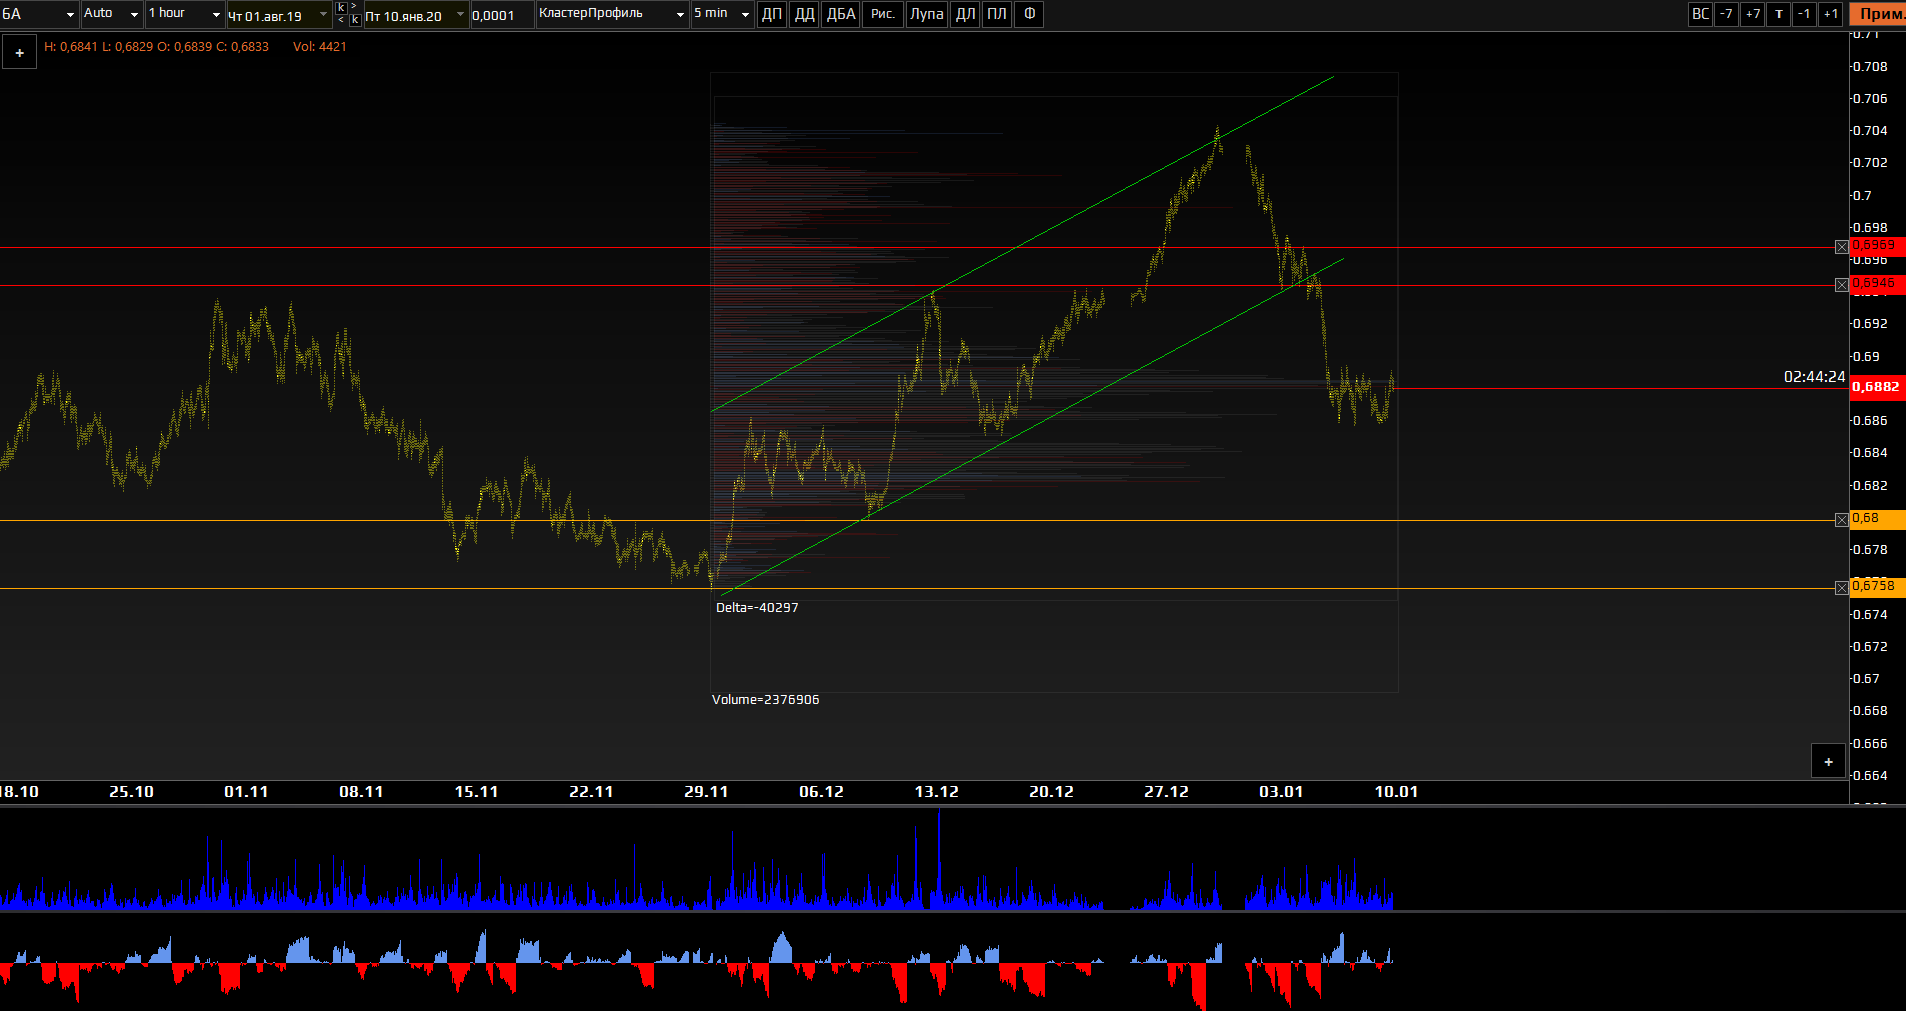1906x1011 pixels.
Task: Delete the 0,6758 horizontal level
Action: click(x=1841, y=588)
